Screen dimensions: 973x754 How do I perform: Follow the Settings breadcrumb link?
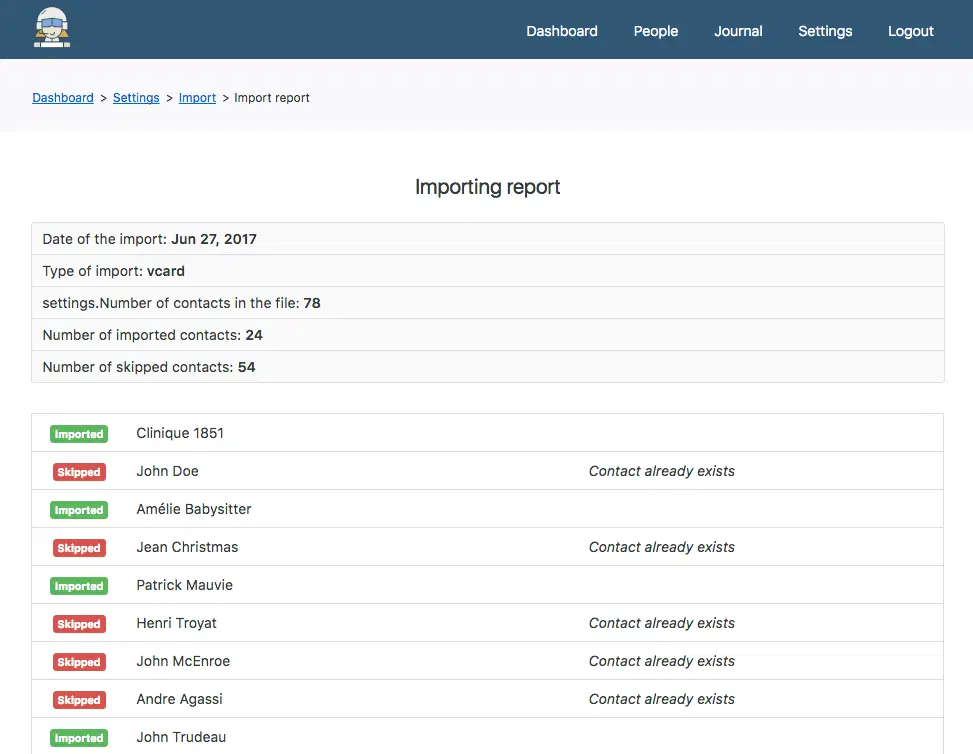[x=136, y=98]
